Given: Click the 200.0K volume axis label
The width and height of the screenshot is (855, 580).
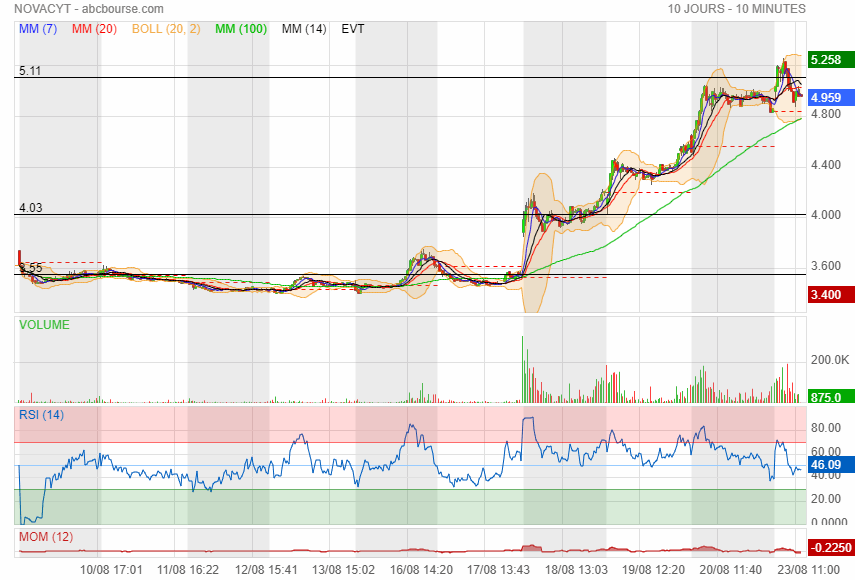Looking at the screenshot, I should coord(830,360).
